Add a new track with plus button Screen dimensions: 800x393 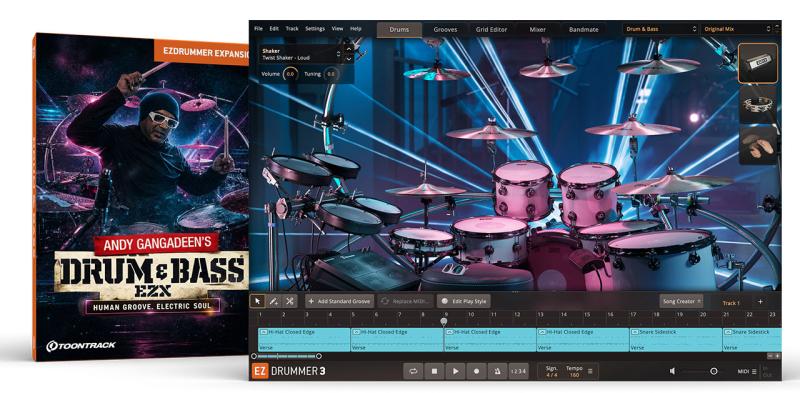(760, 302)
